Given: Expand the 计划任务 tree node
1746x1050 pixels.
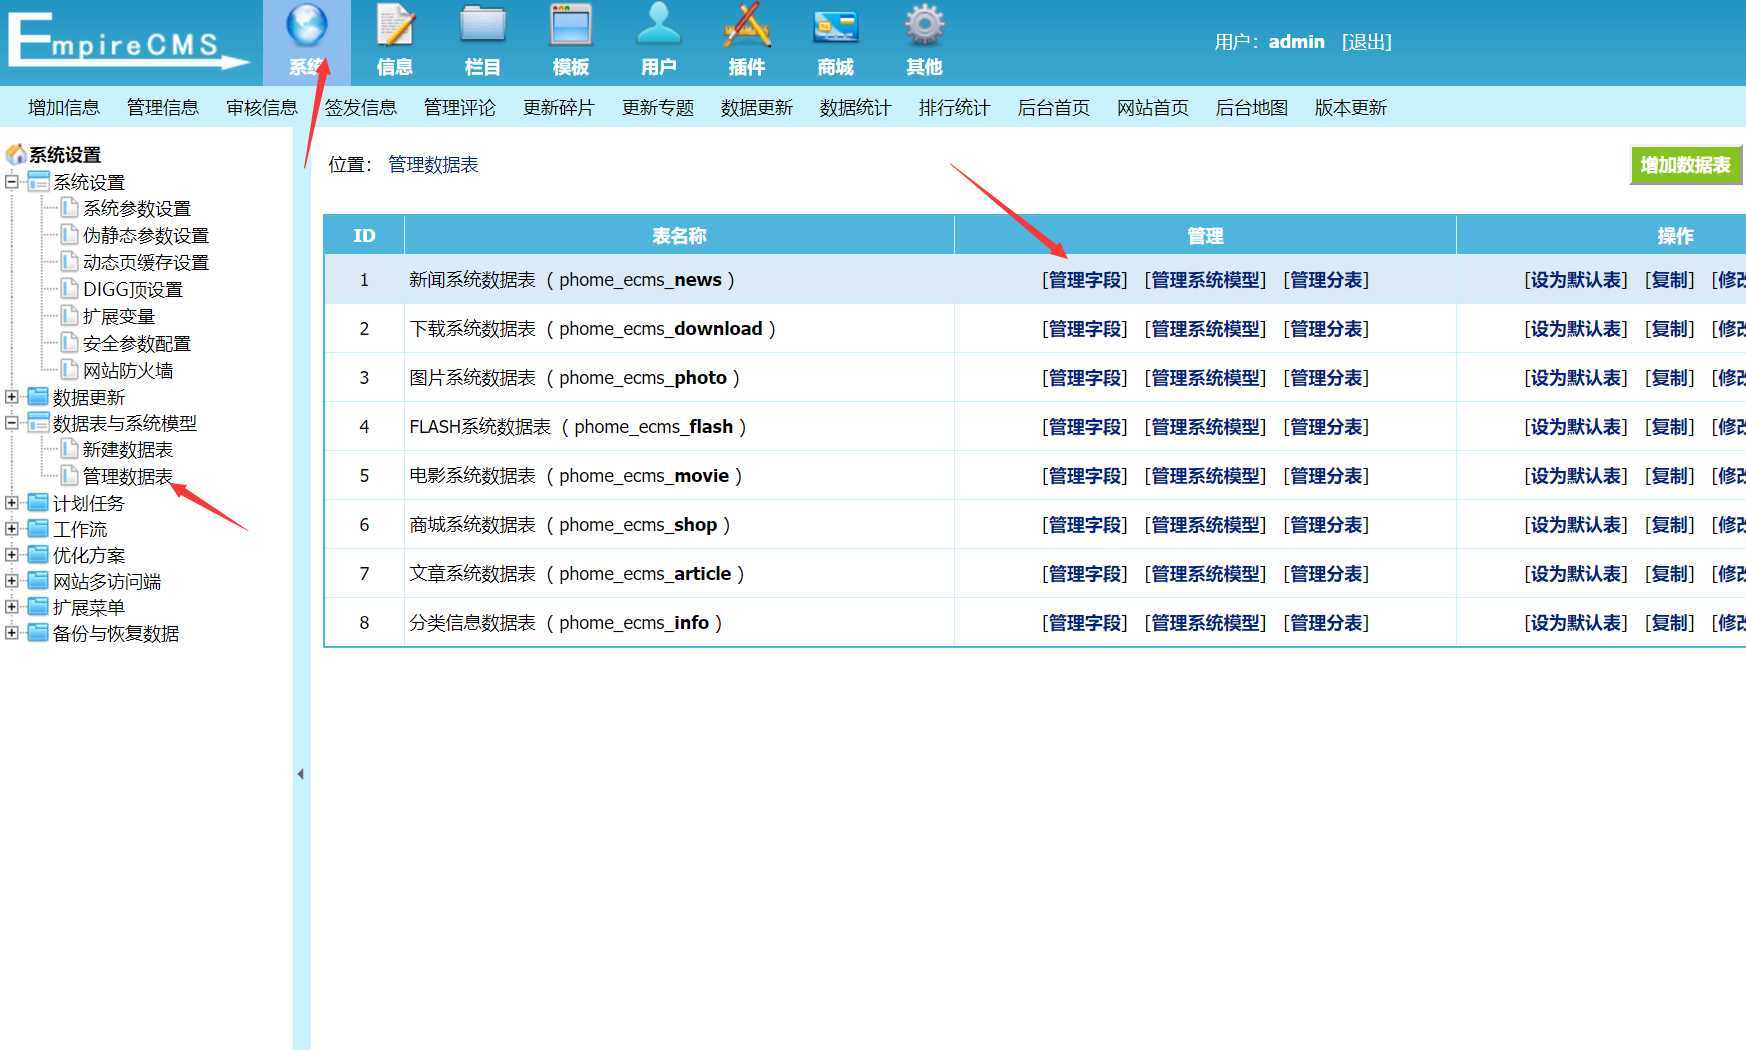Looking at the screenshot, I should pos(12,502).
